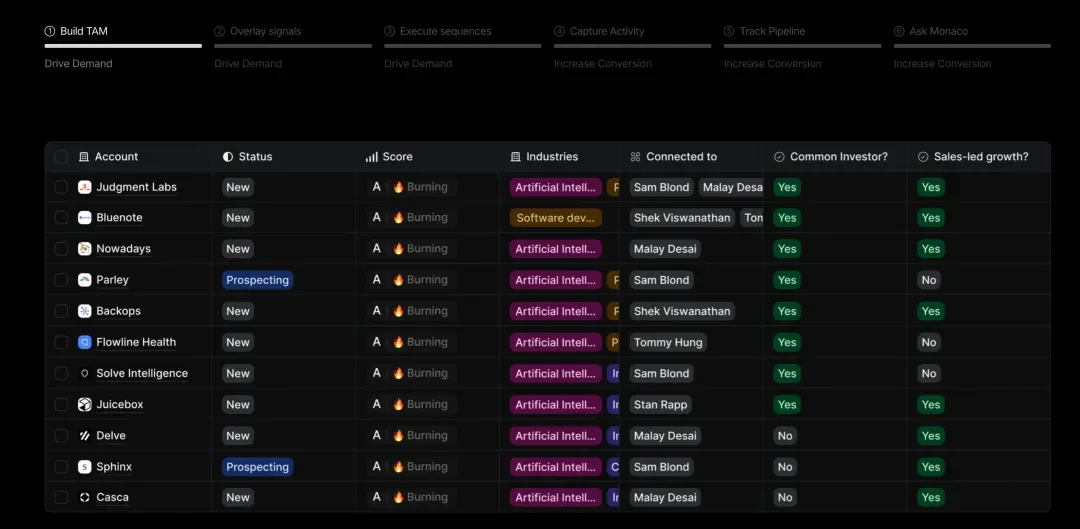This screenshot has height=529, width=1080.
Task: Open the Industries column header options
Action: coord(551,157)
